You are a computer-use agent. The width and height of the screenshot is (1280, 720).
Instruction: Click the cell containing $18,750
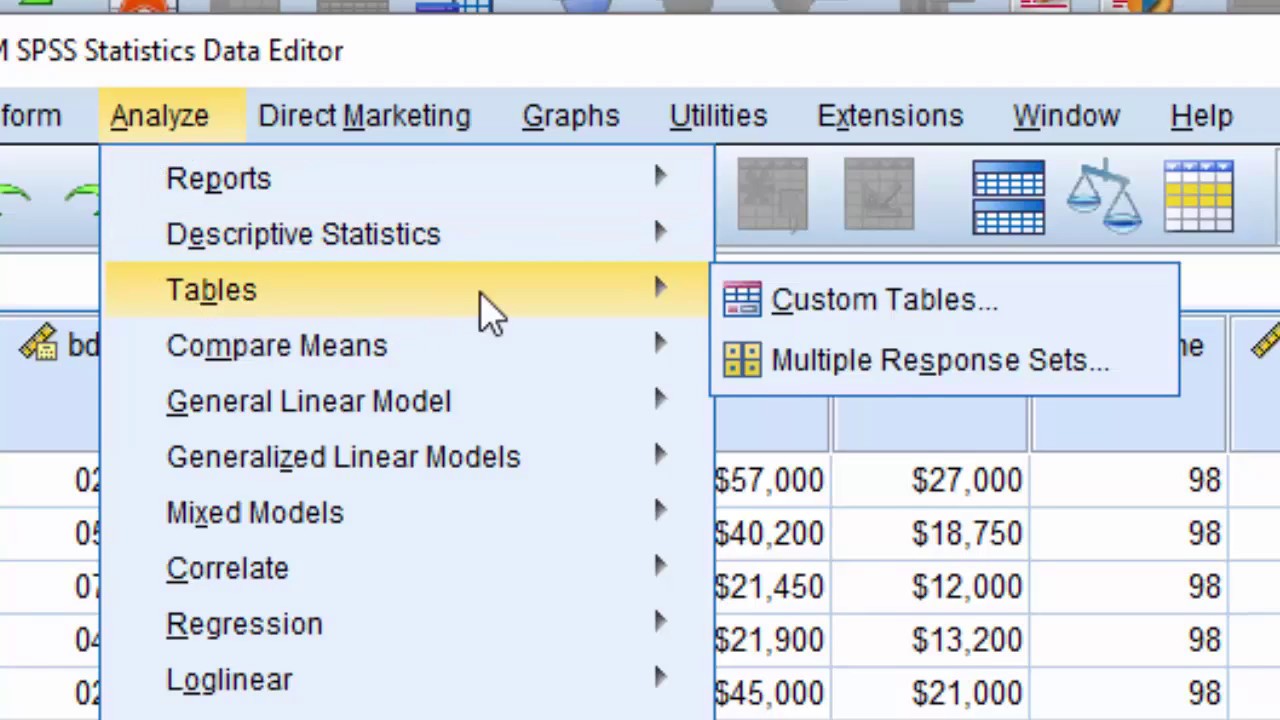coord(965,534)
